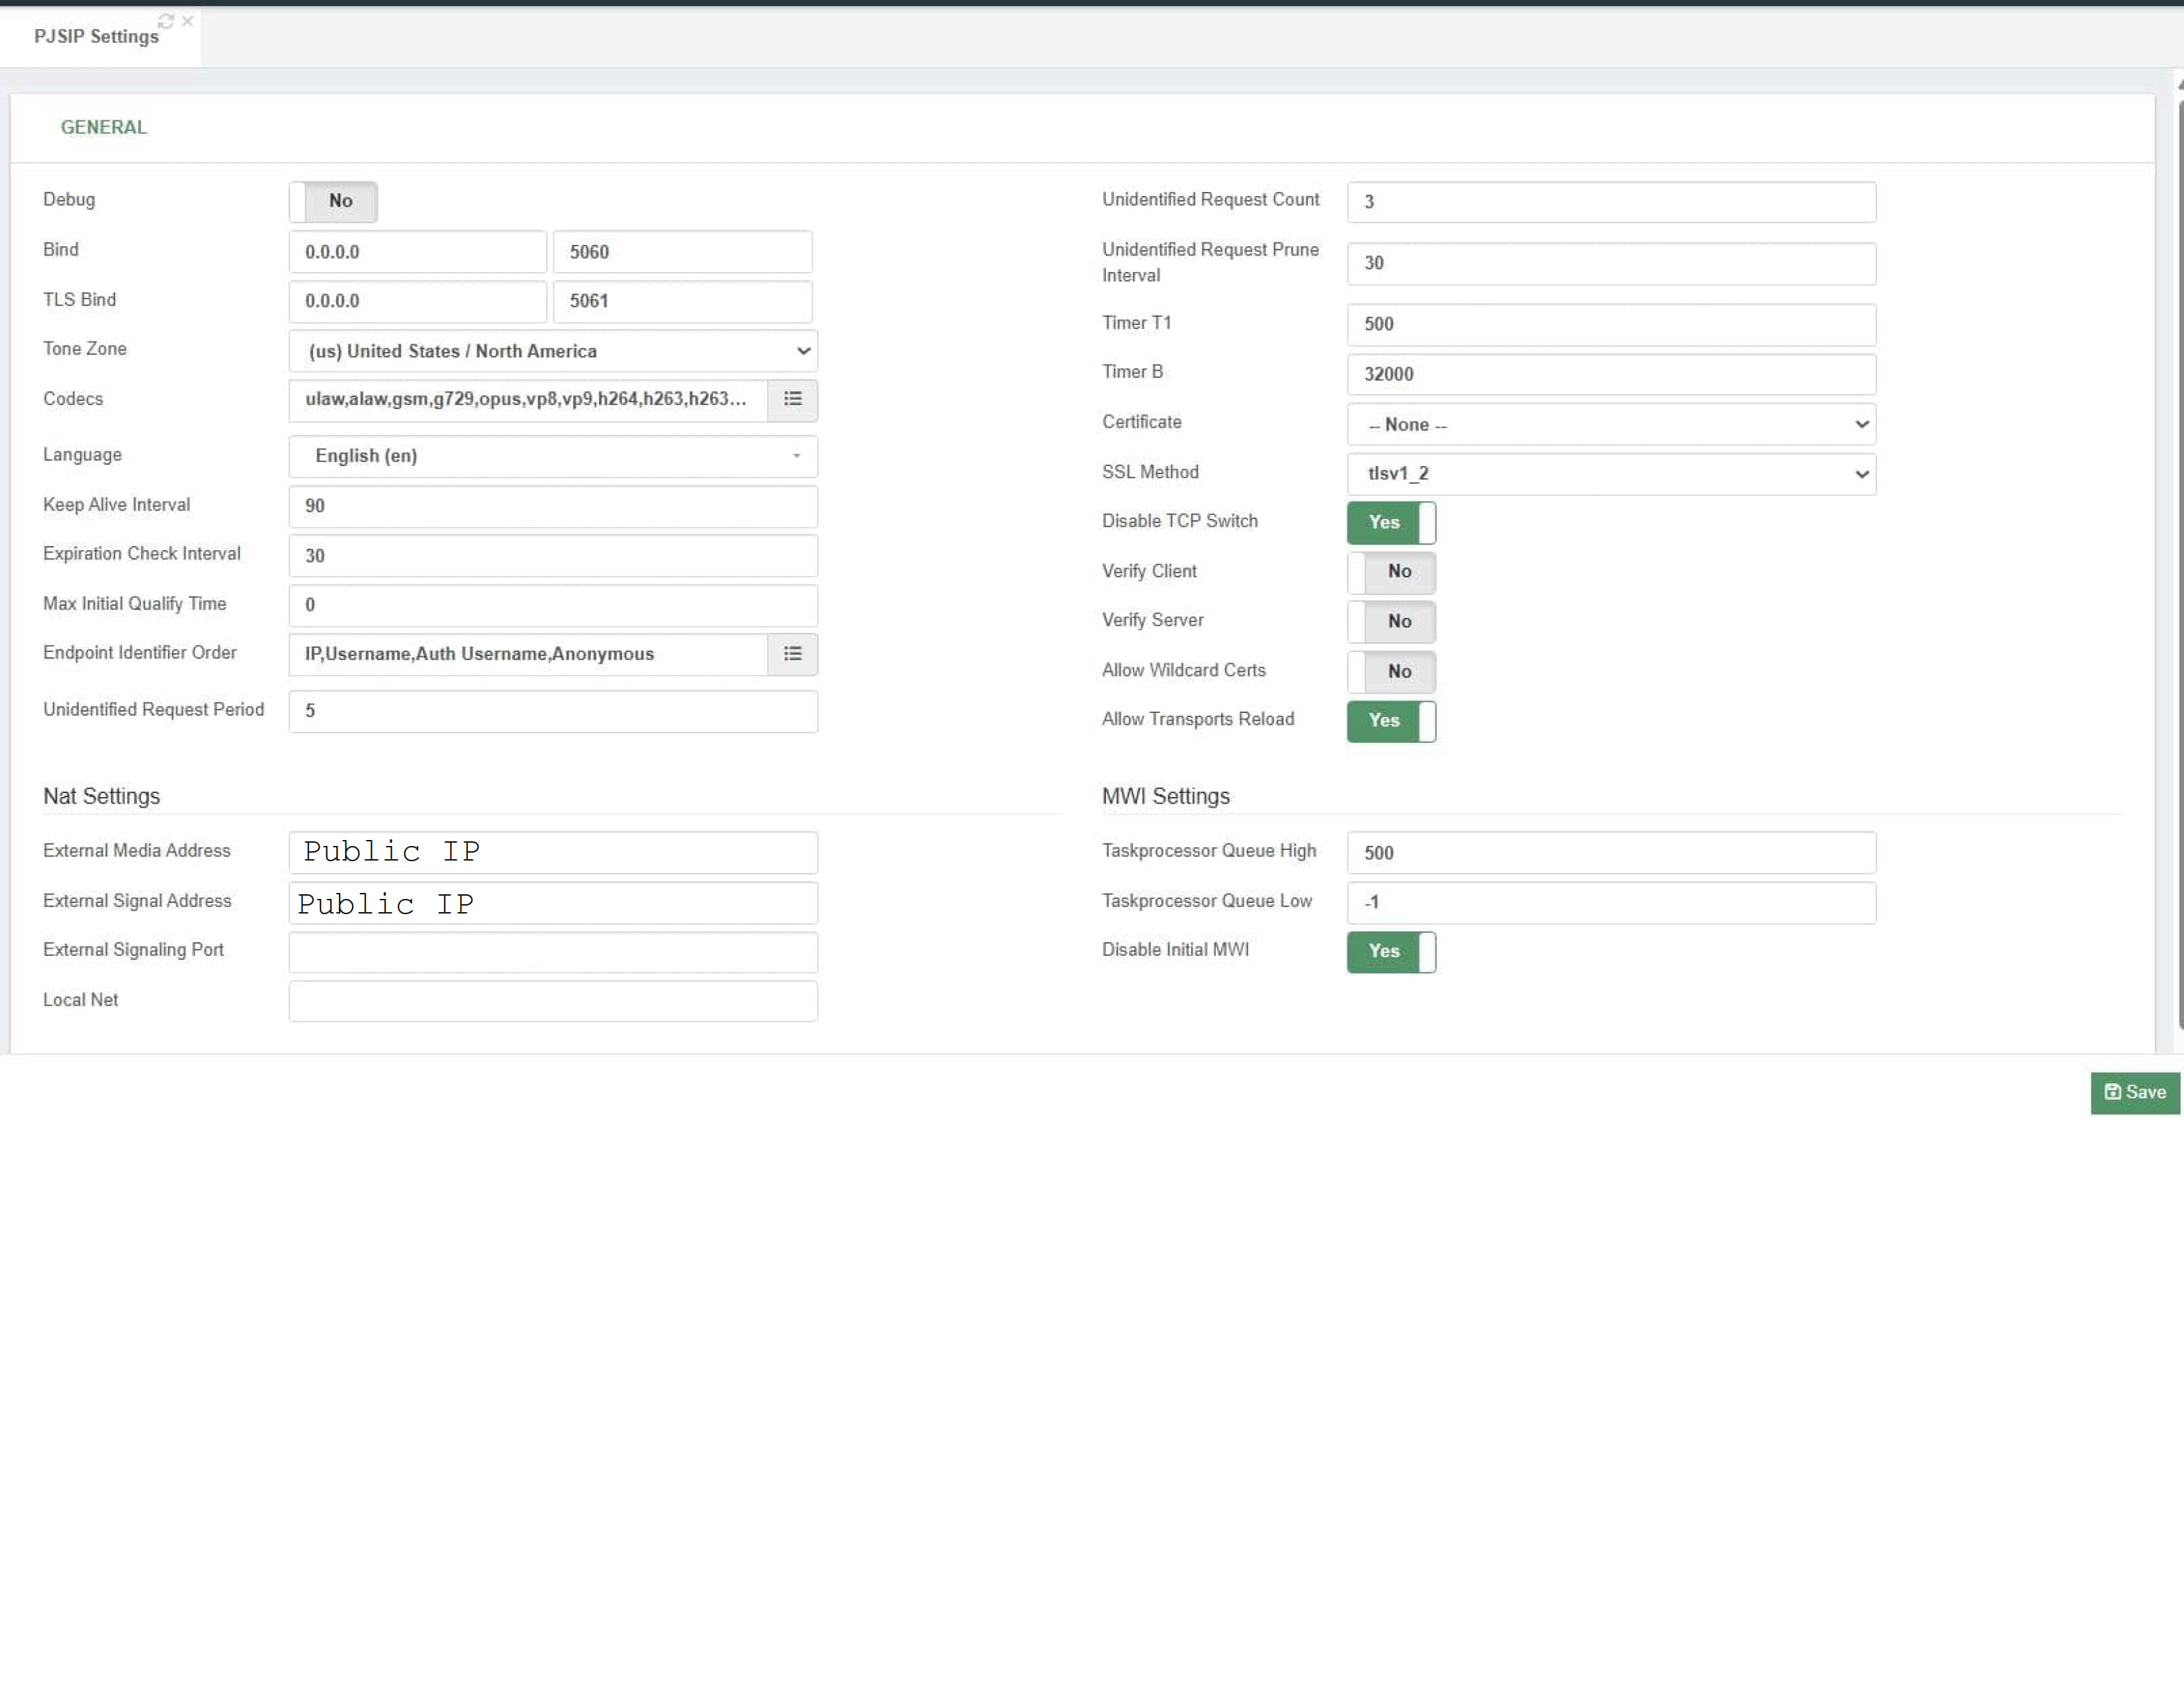Viewport: 2184px width, 1688px height.
Task: Open the Codecs list picker icon
Action: (792, 400)
